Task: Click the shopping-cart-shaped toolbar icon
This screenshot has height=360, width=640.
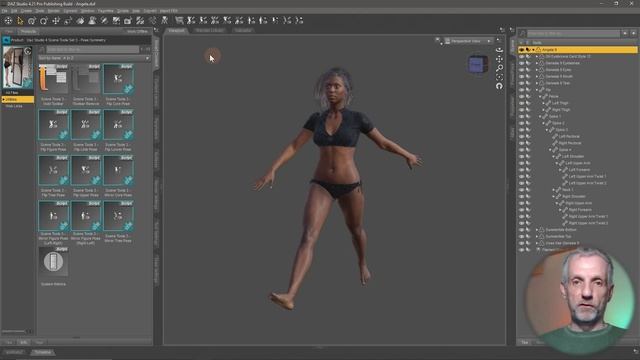Action: [179, 20]
